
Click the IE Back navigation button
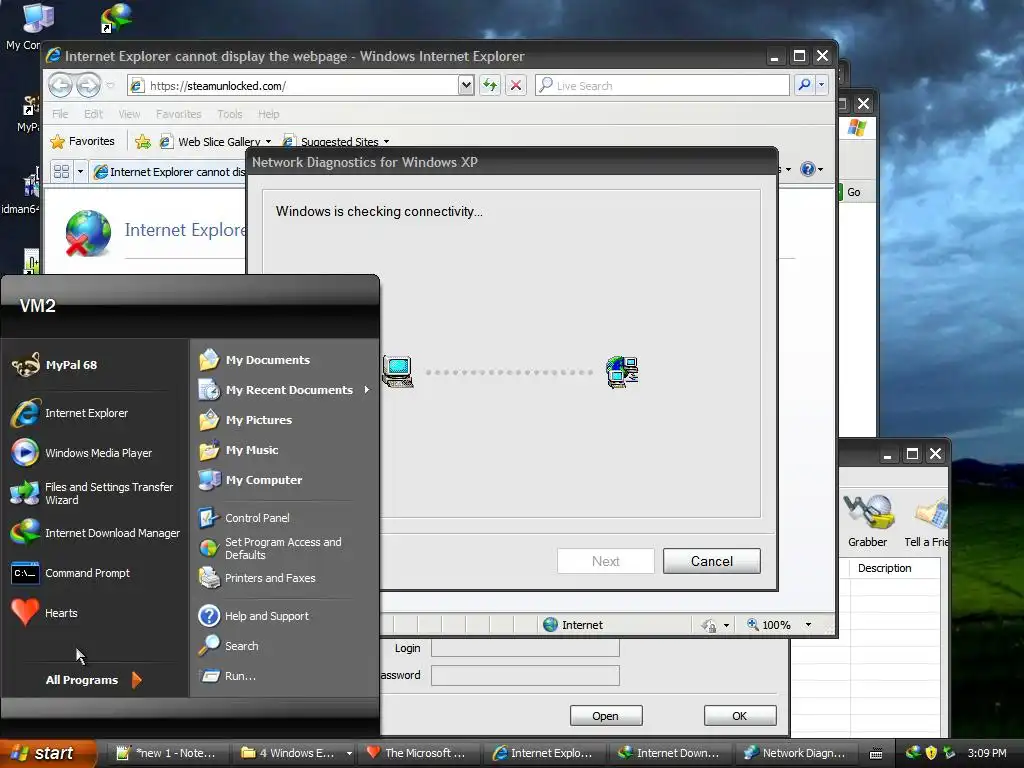(61, 85)
